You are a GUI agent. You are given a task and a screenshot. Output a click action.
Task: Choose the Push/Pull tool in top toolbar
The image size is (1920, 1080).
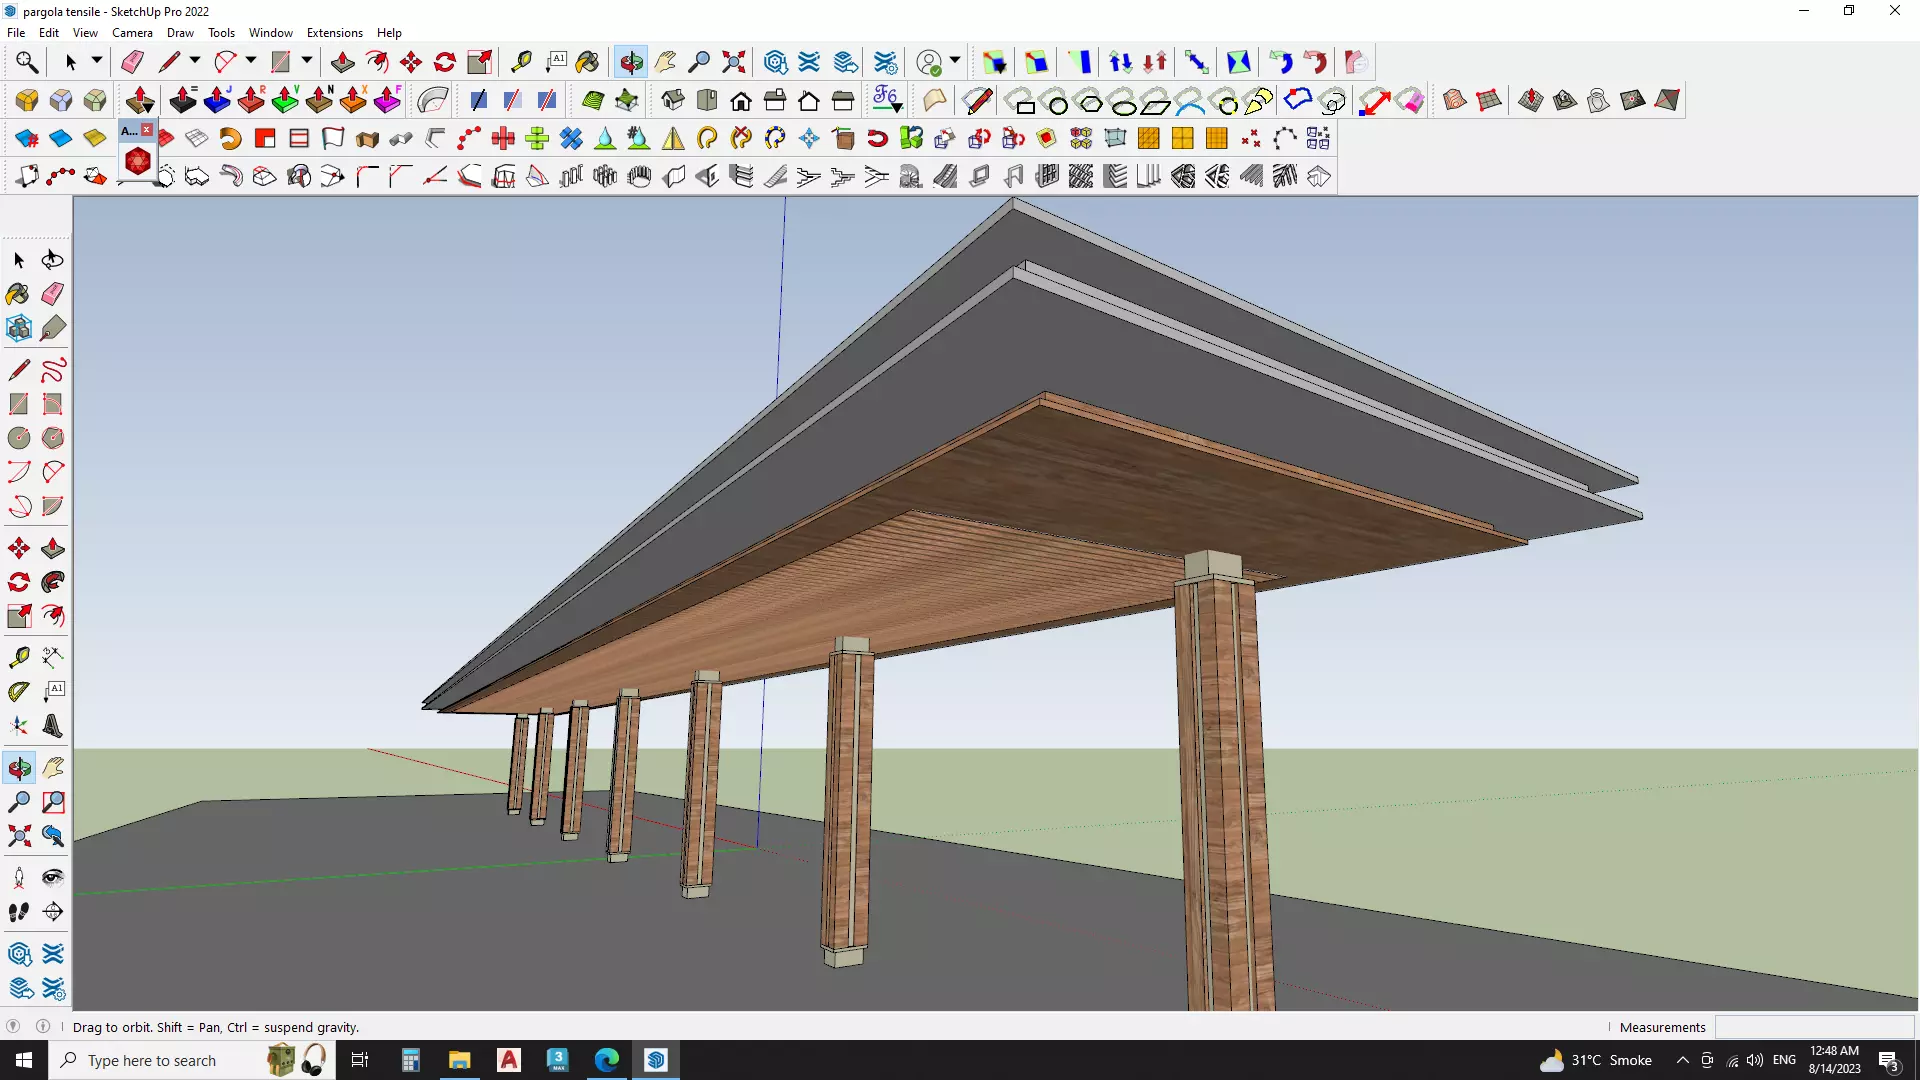coord(343,62)
